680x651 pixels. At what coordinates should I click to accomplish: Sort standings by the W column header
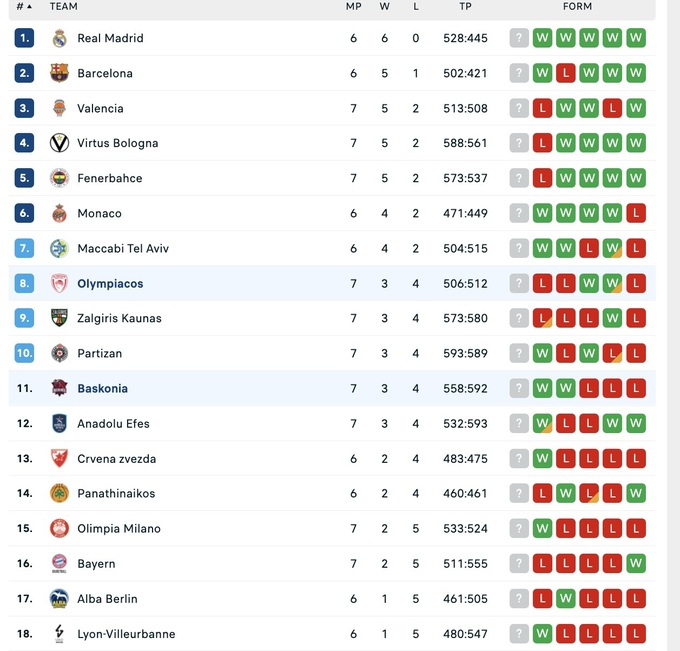(x=385, y=6)
